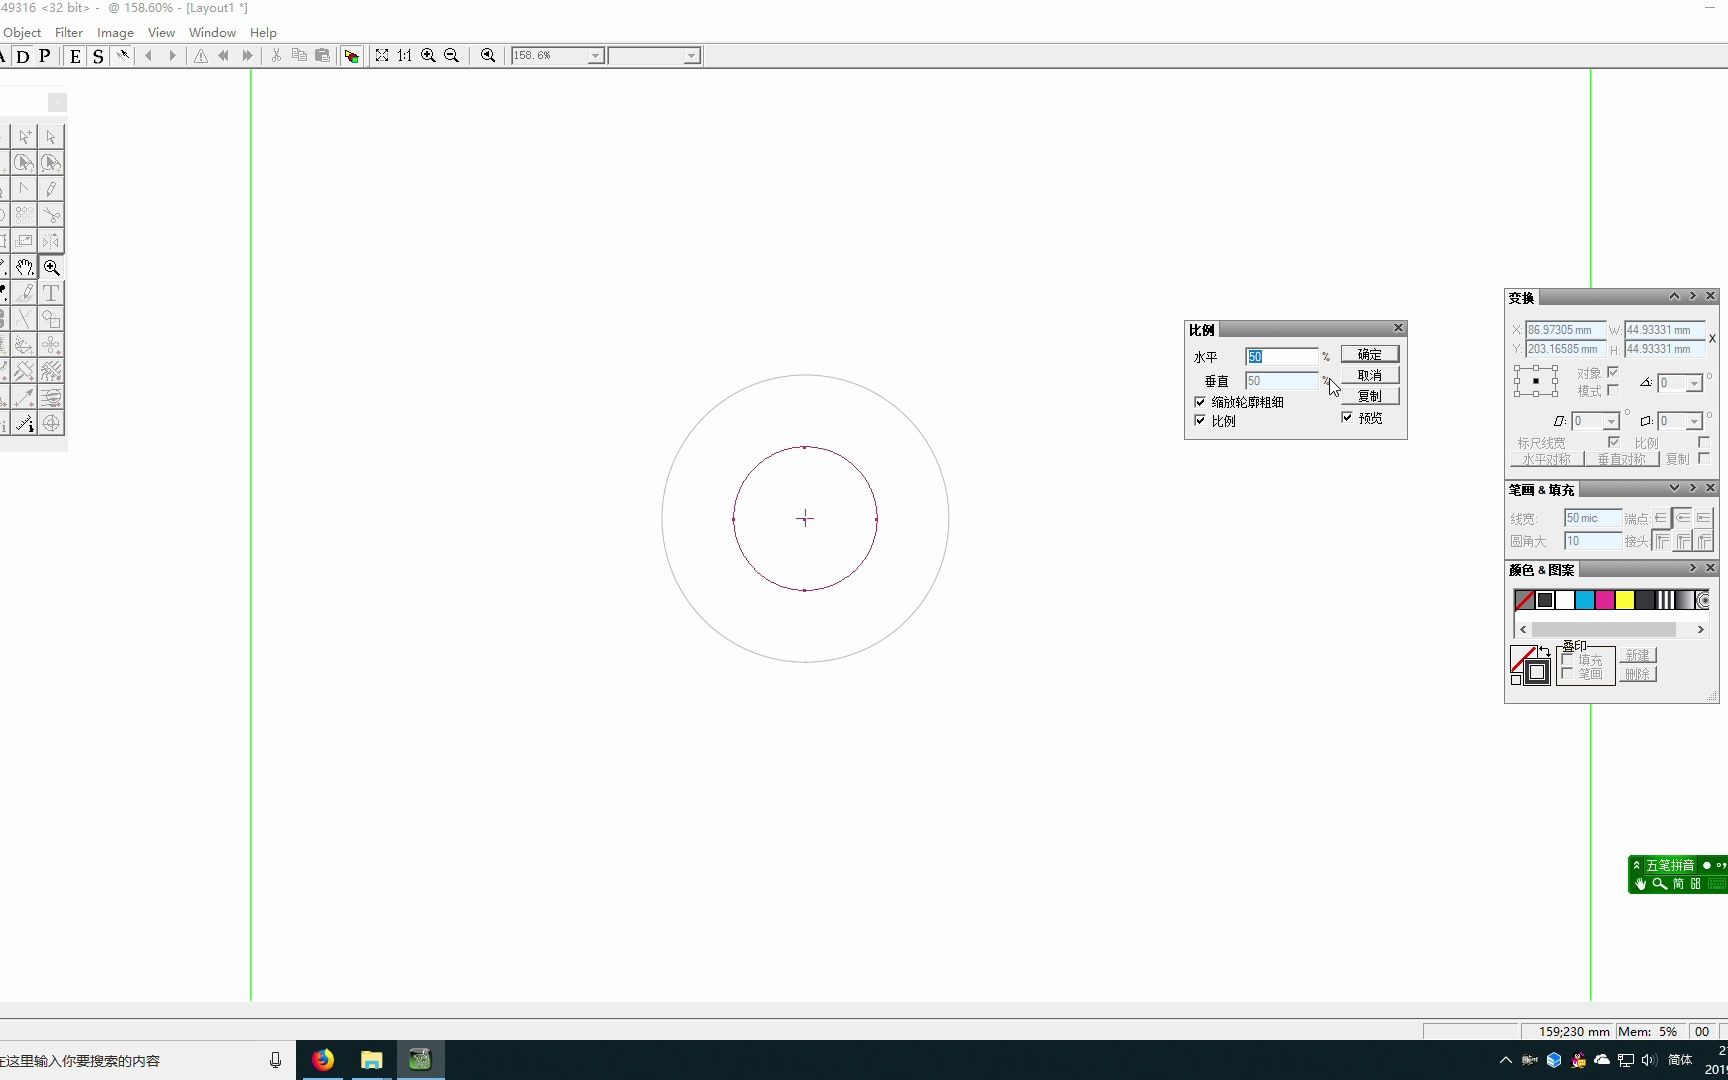This screenshot has width=1728, height=1080.
Task: Select the crosshair target tool
Action: point(51,423)
